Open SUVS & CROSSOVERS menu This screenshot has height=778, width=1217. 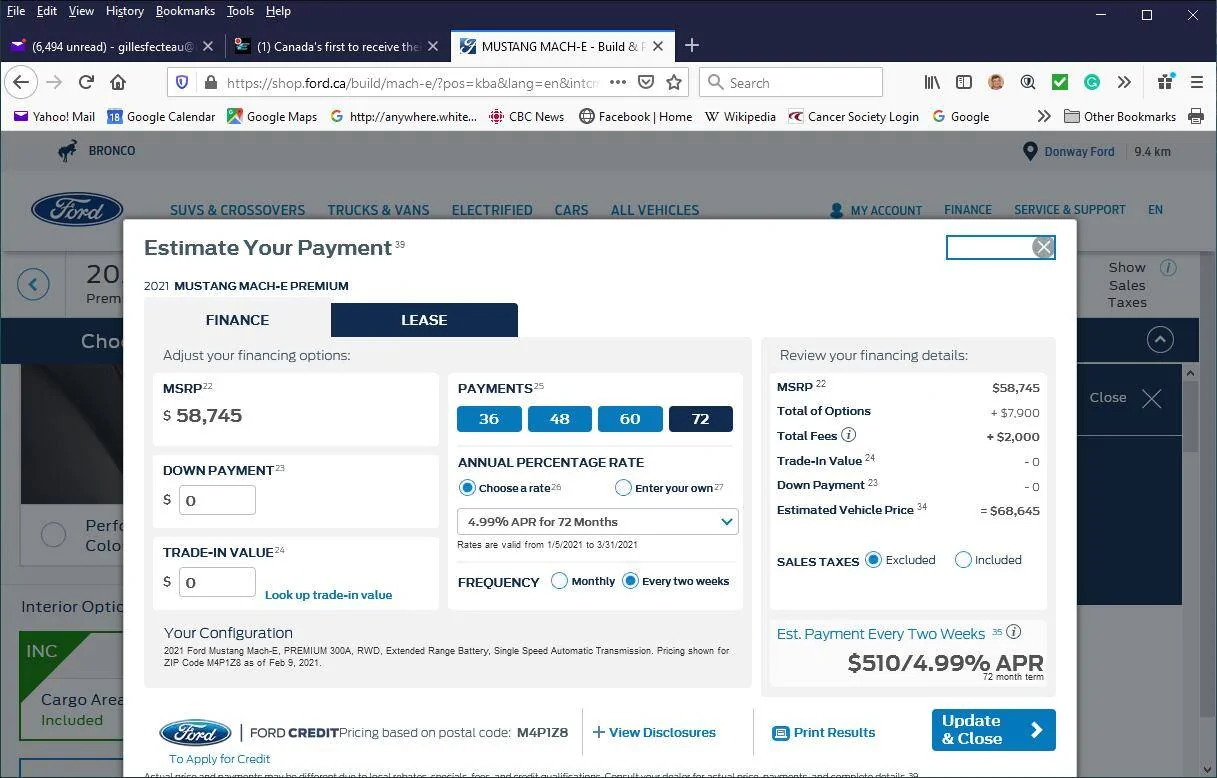(237, 210)
